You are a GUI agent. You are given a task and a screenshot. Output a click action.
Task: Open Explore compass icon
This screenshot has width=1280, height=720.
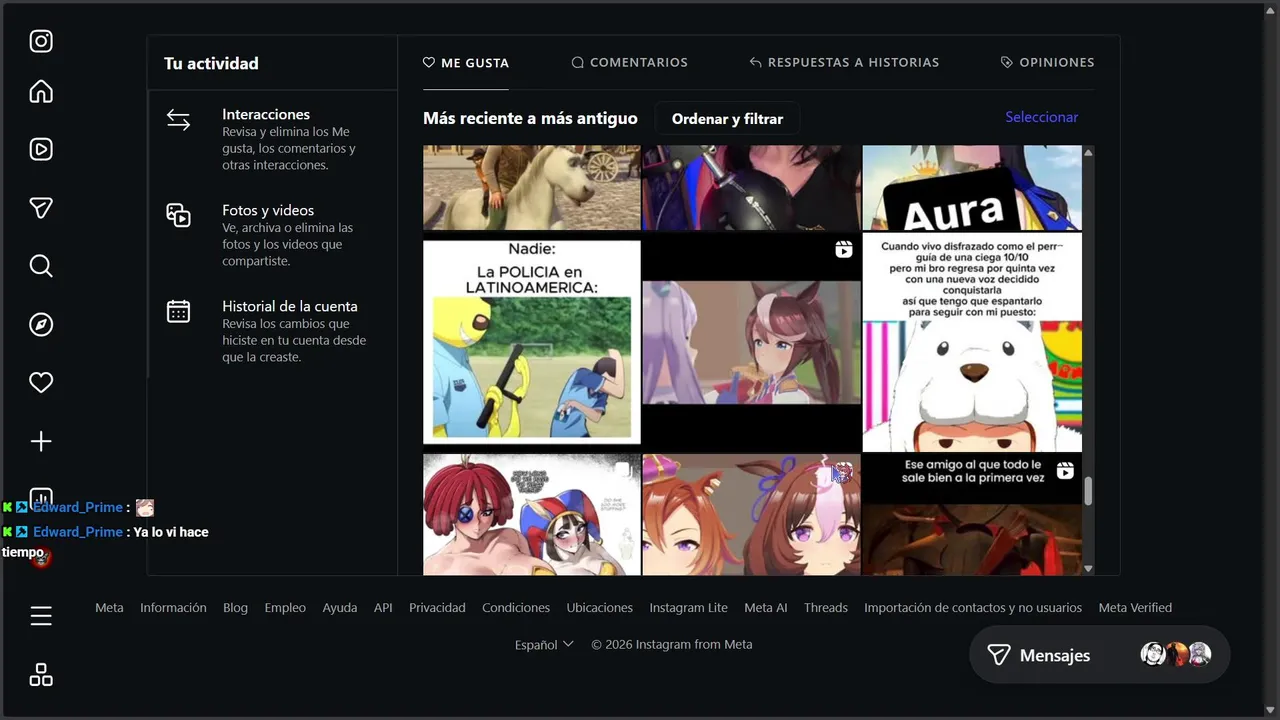[41, 325]
